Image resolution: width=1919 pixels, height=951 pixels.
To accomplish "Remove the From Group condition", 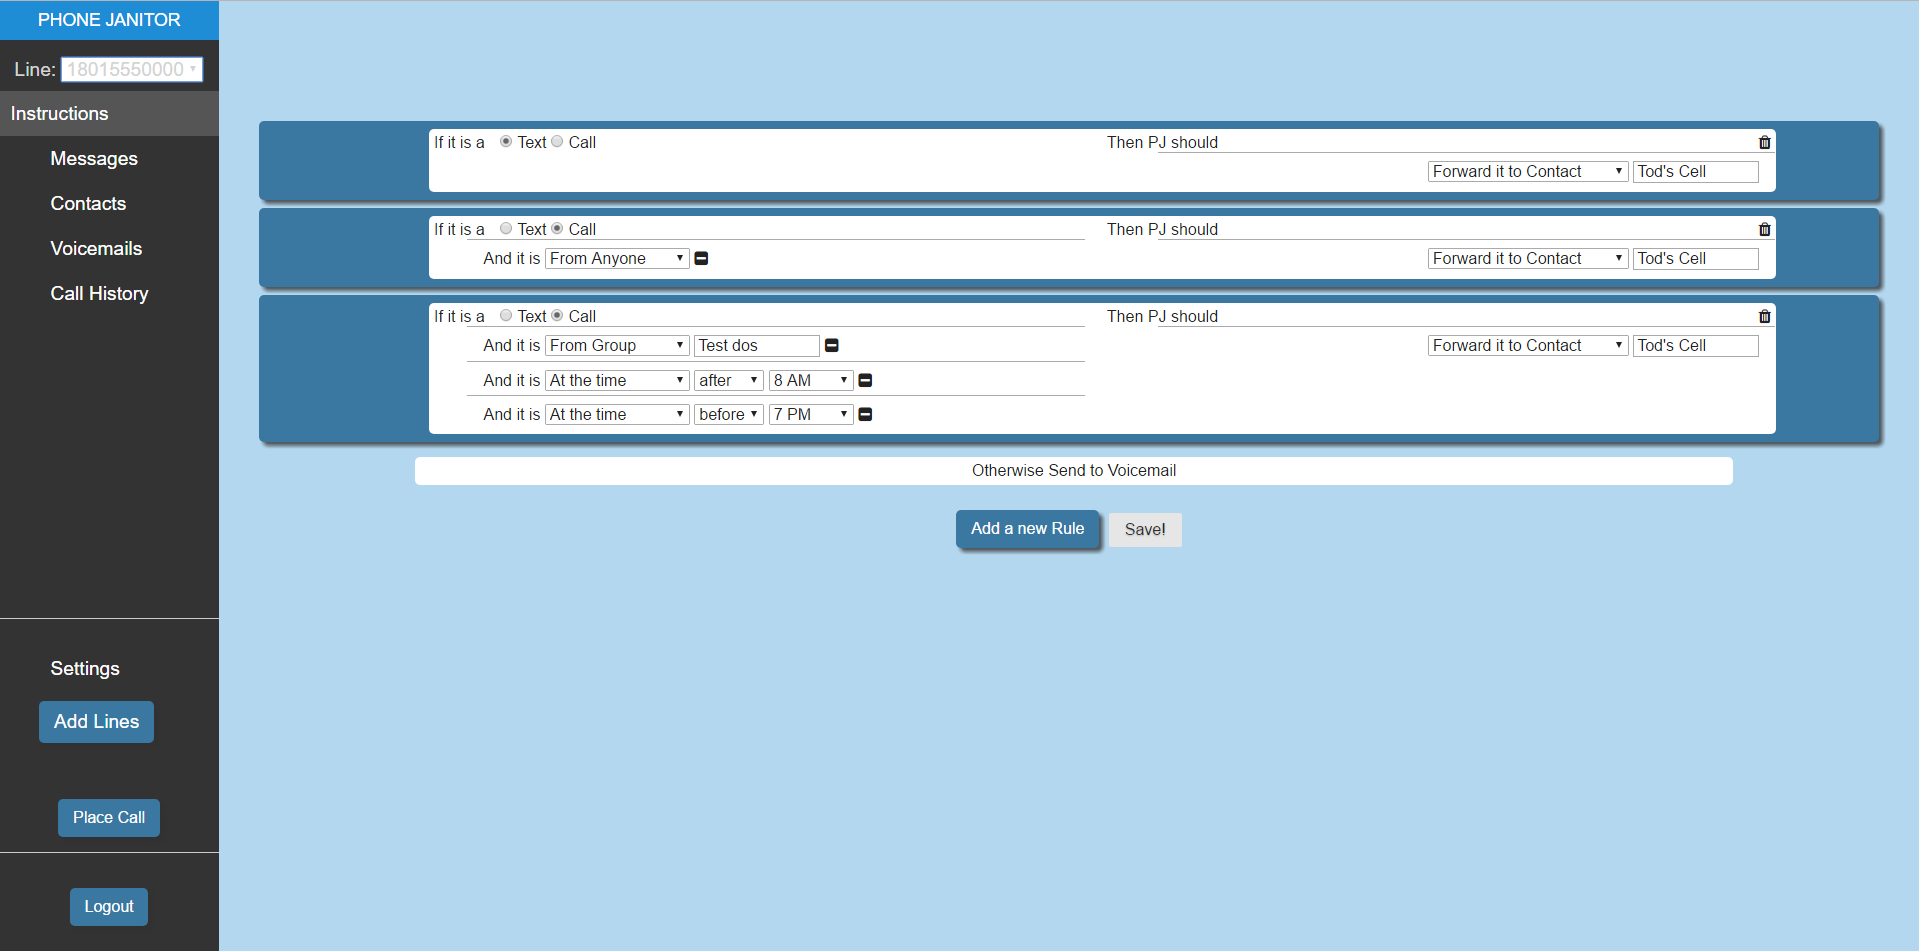I will point(831,346).
